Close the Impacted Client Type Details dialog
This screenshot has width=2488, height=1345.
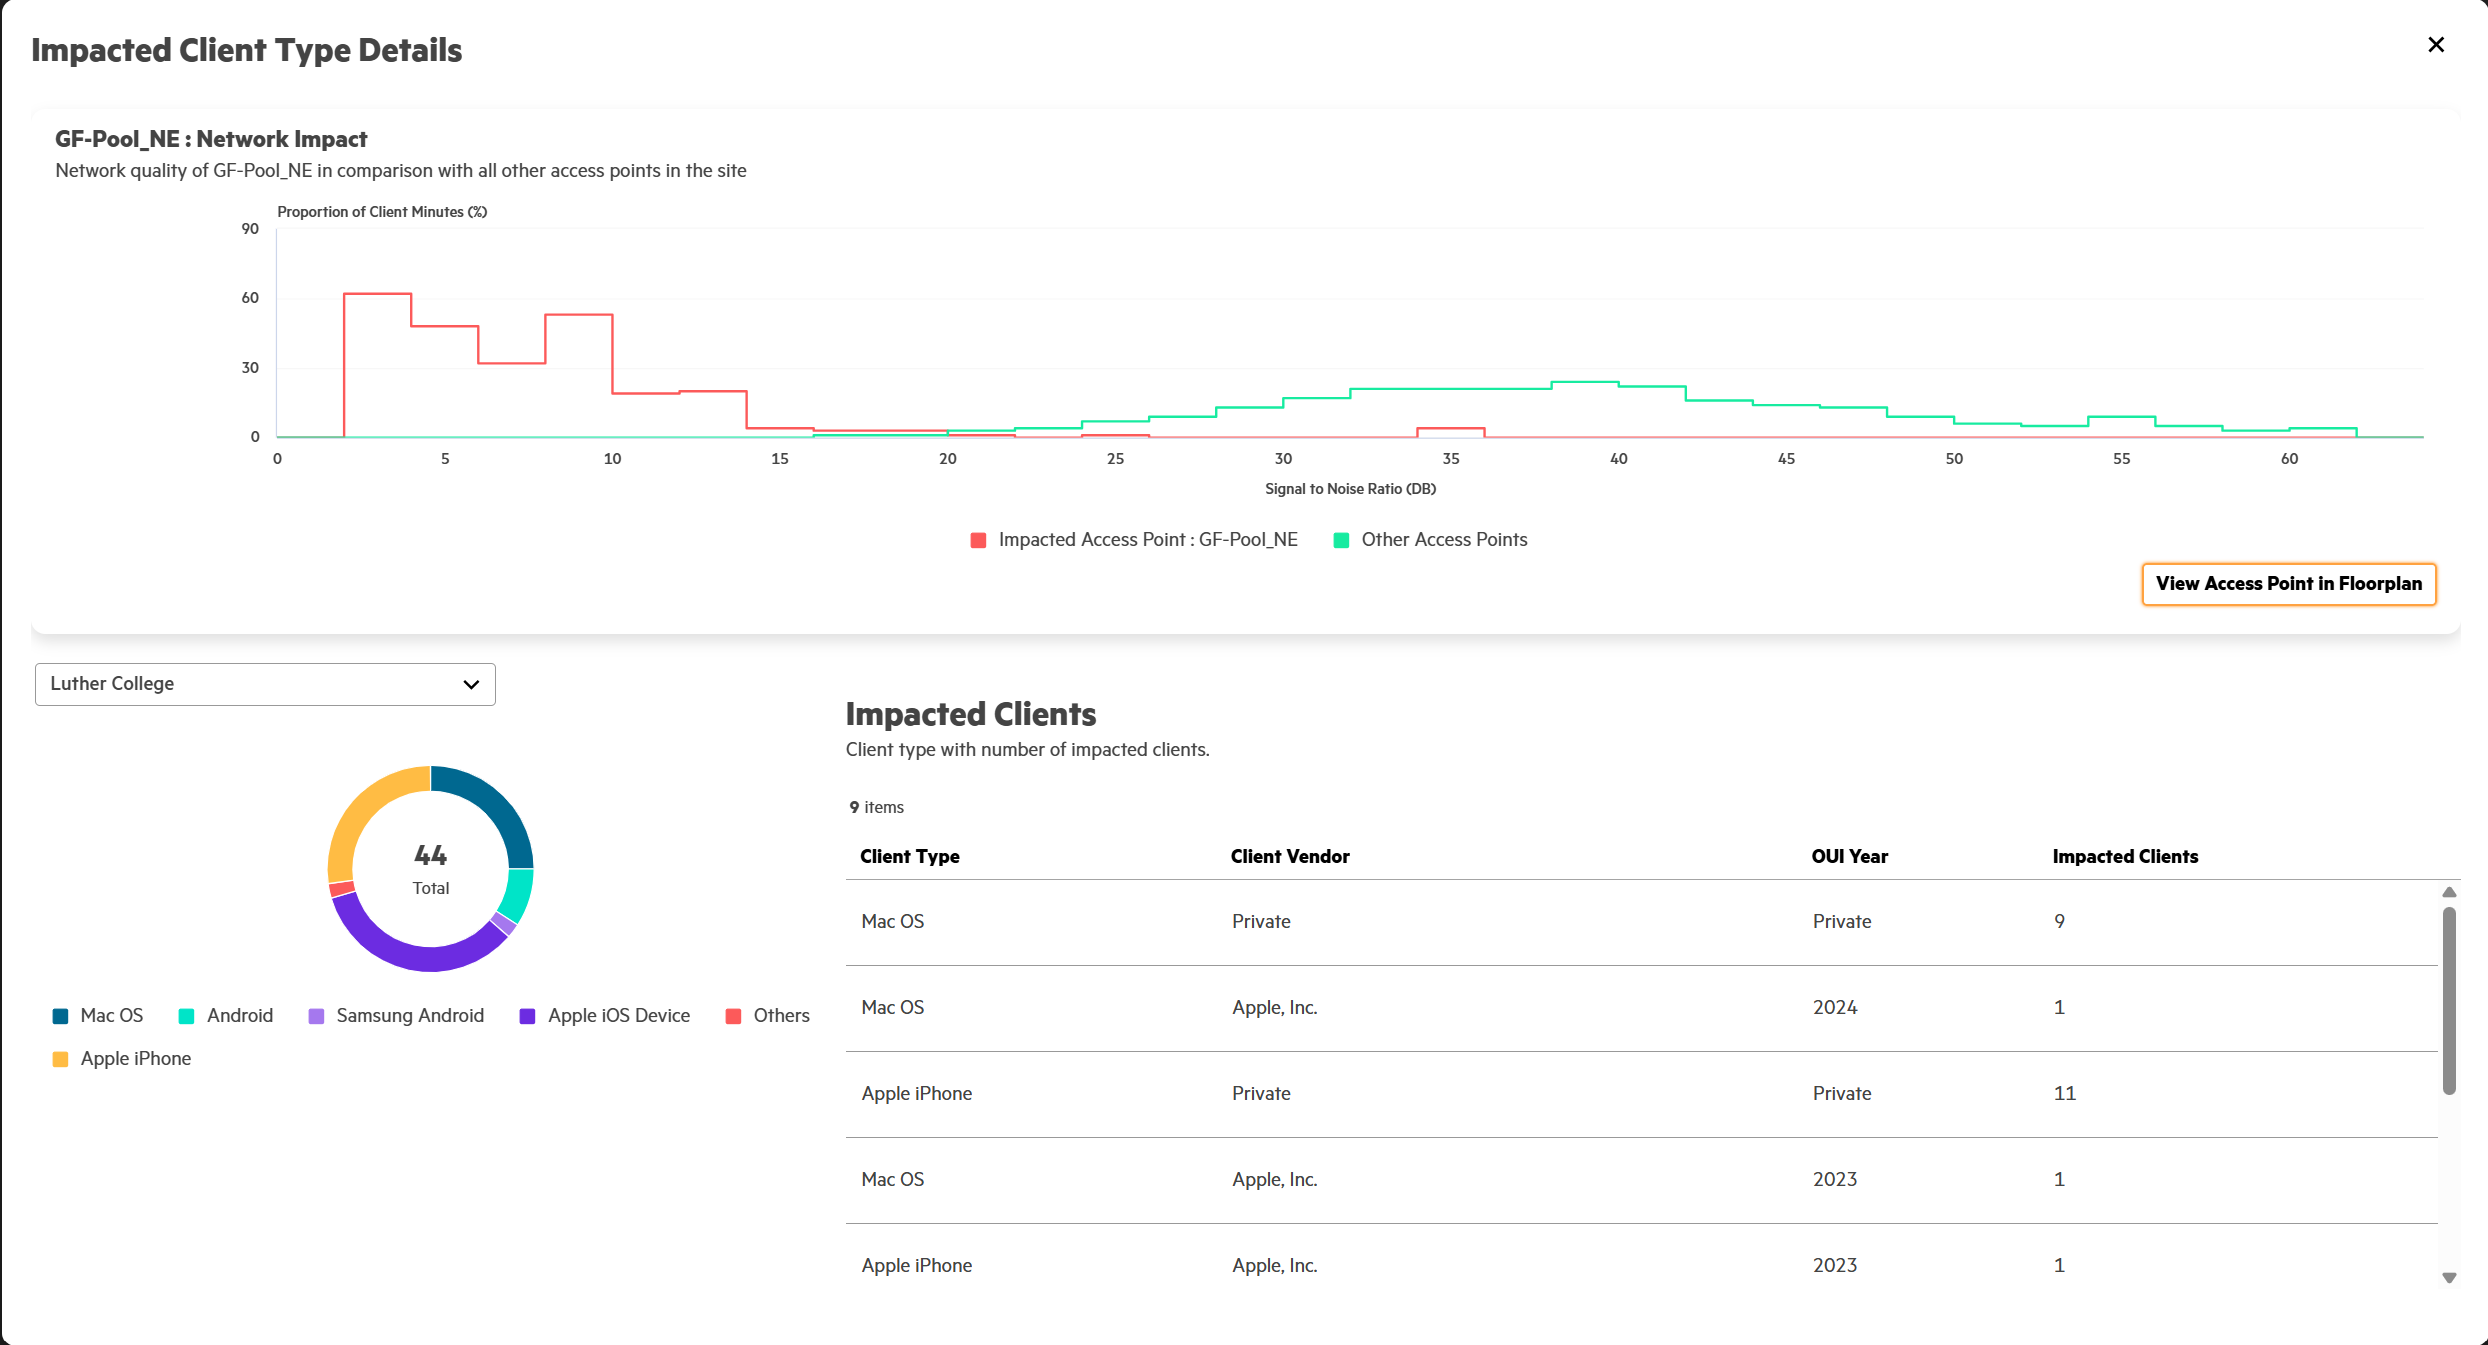2436,45
